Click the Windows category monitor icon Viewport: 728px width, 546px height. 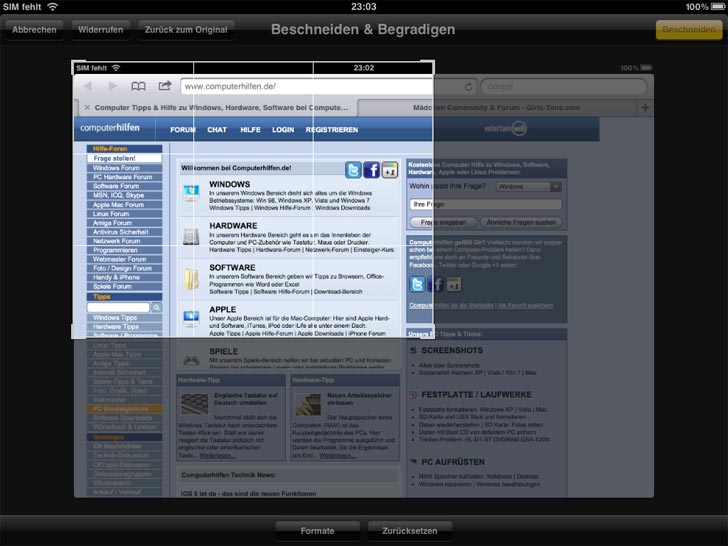tap(191, 193)
